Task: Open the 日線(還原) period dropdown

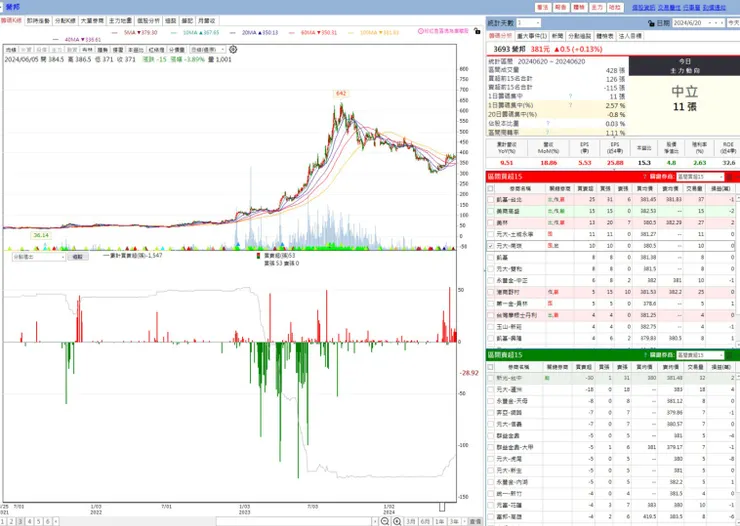Action: (x=208, y=50)
